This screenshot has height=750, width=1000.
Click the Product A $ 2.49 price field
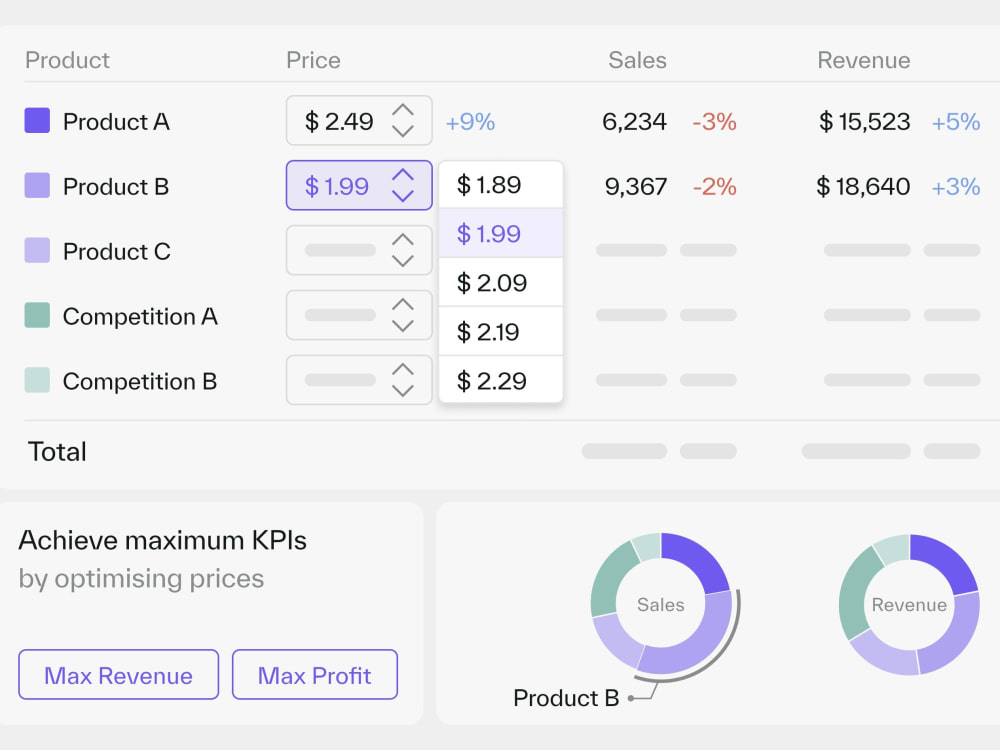click(359, 121)
